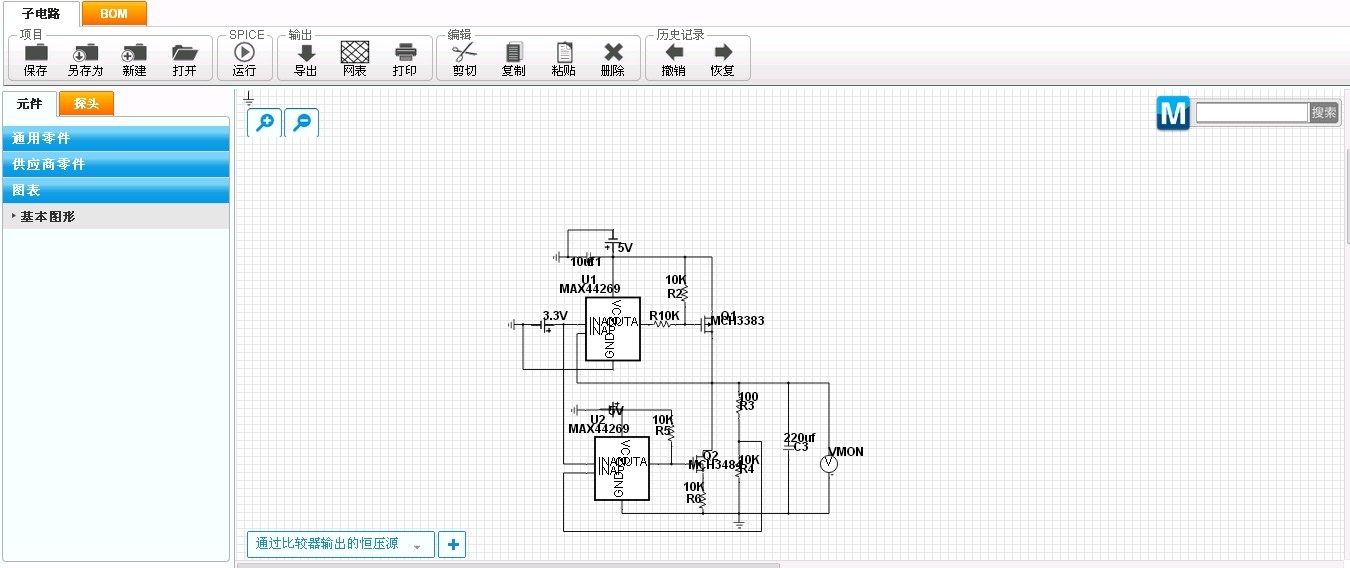Select the Q1 MCH3383 transistor
The height and width of the screenshot is (568, 1350).
pos(708,324)
